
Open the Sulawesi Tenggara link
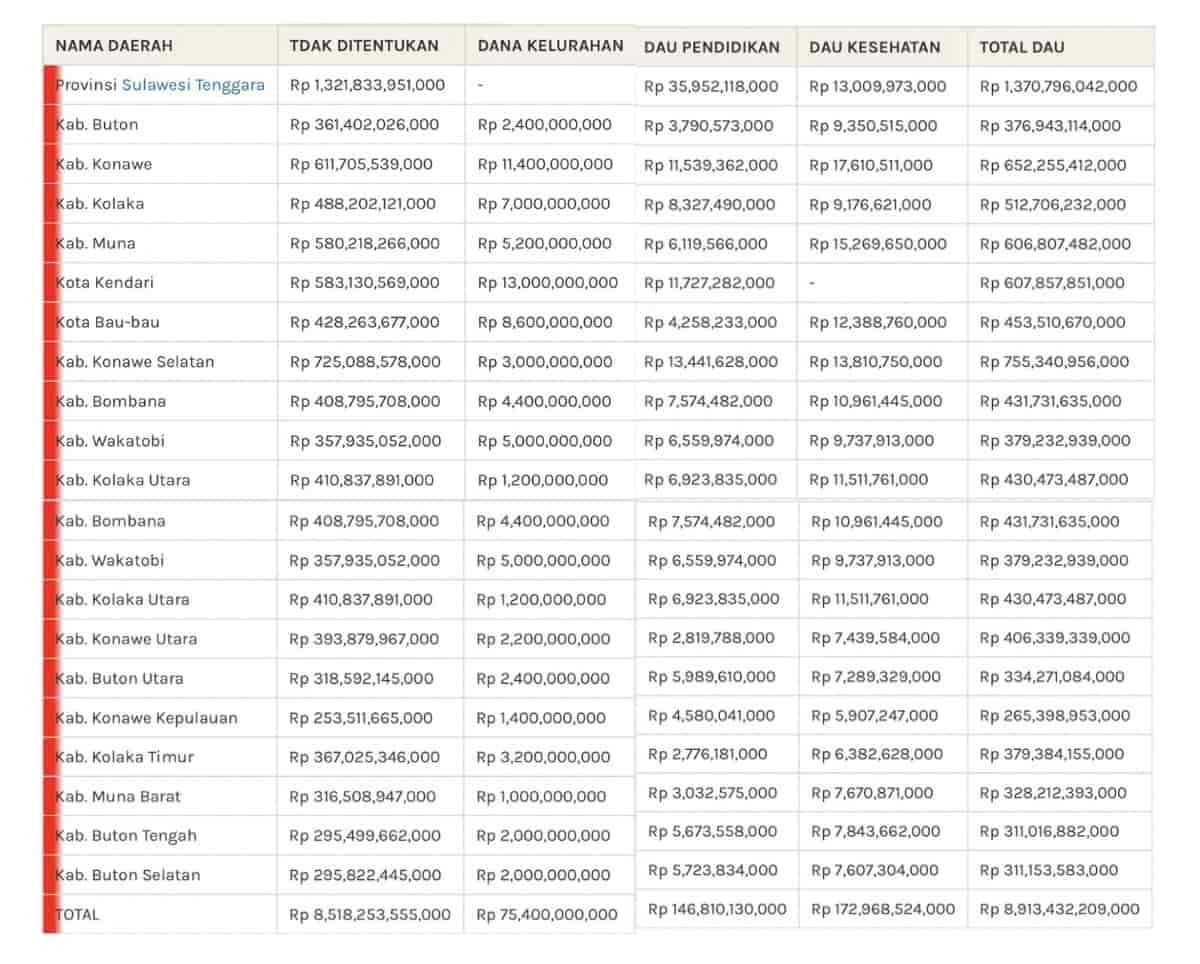tap(193, 85)
